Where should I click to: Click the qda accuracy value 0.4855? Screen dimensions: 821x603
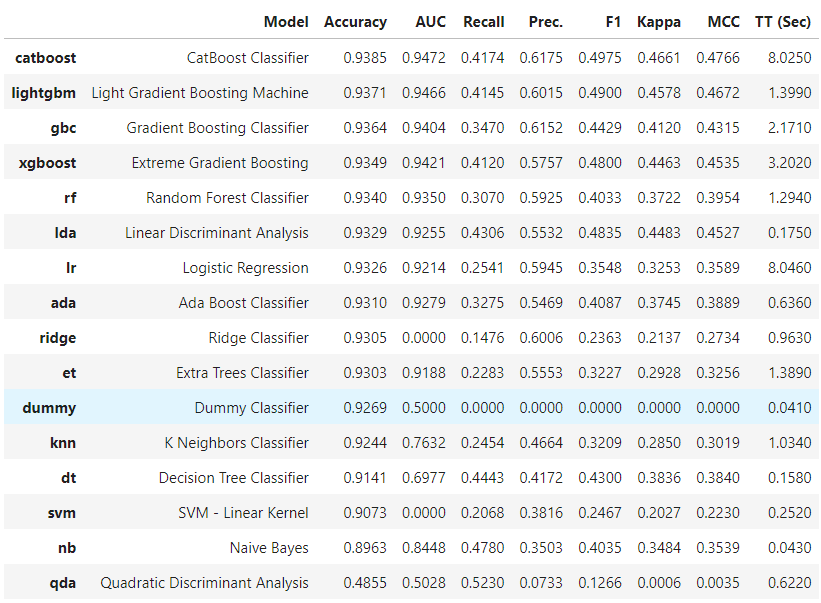coord(365,583)
